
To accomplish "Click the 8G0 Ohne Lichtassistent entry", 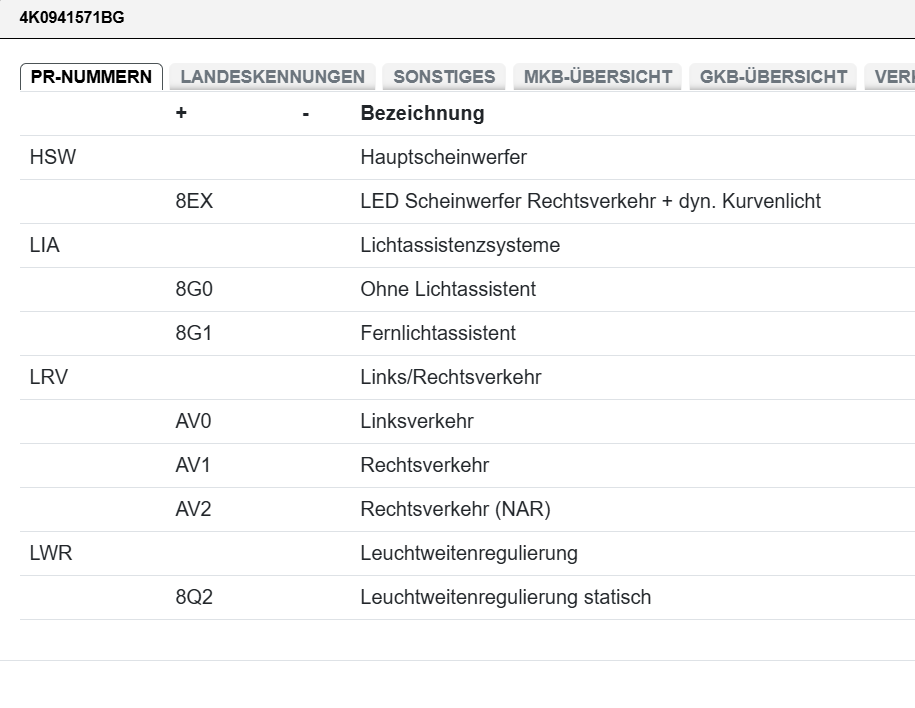I will click(x=447, y=290).
